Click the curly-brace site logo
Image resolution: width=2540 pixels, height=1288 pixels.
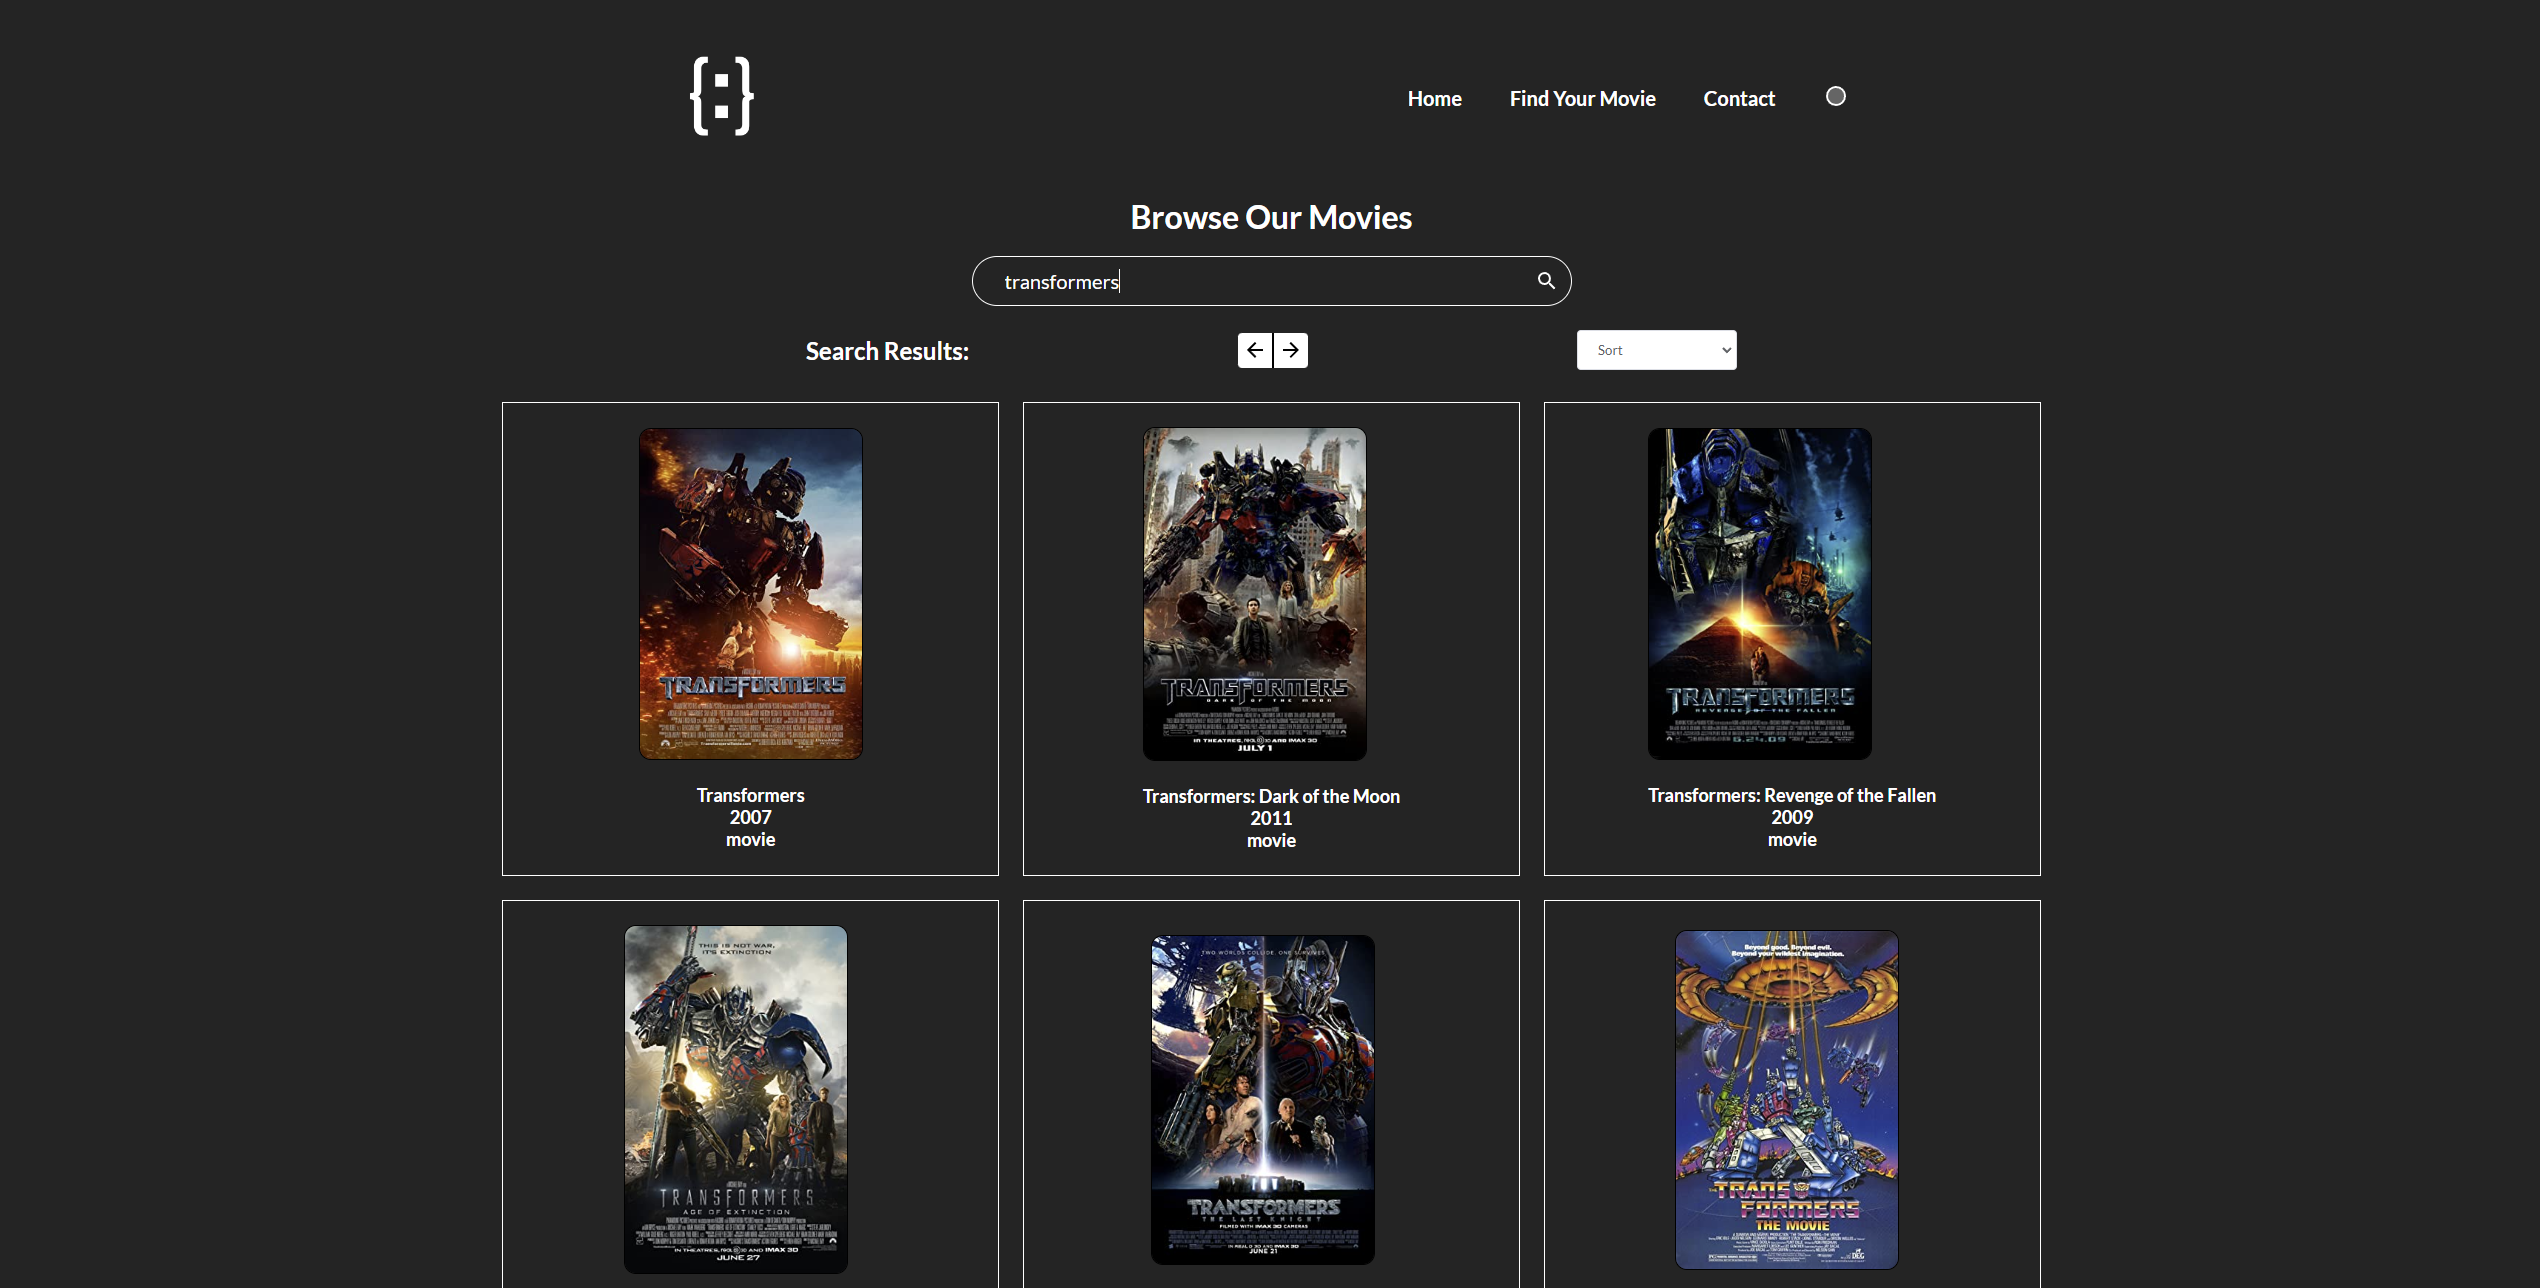pyautogui.click(x=721, y=96)
